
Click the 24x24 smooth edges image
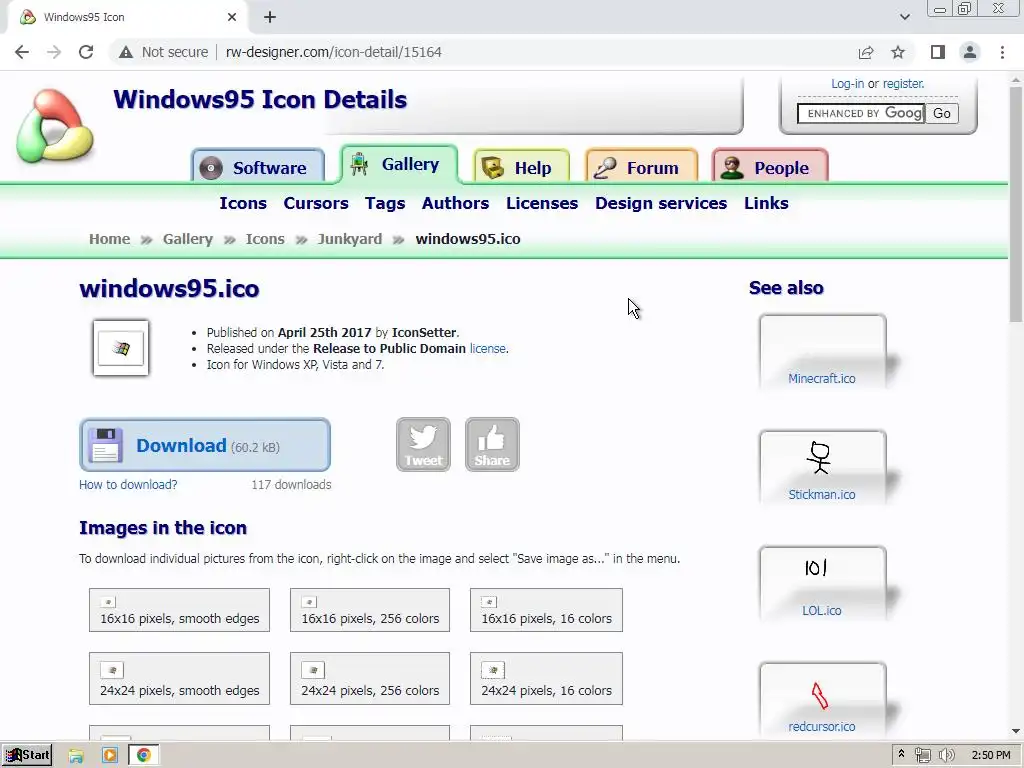pos(112,670)
